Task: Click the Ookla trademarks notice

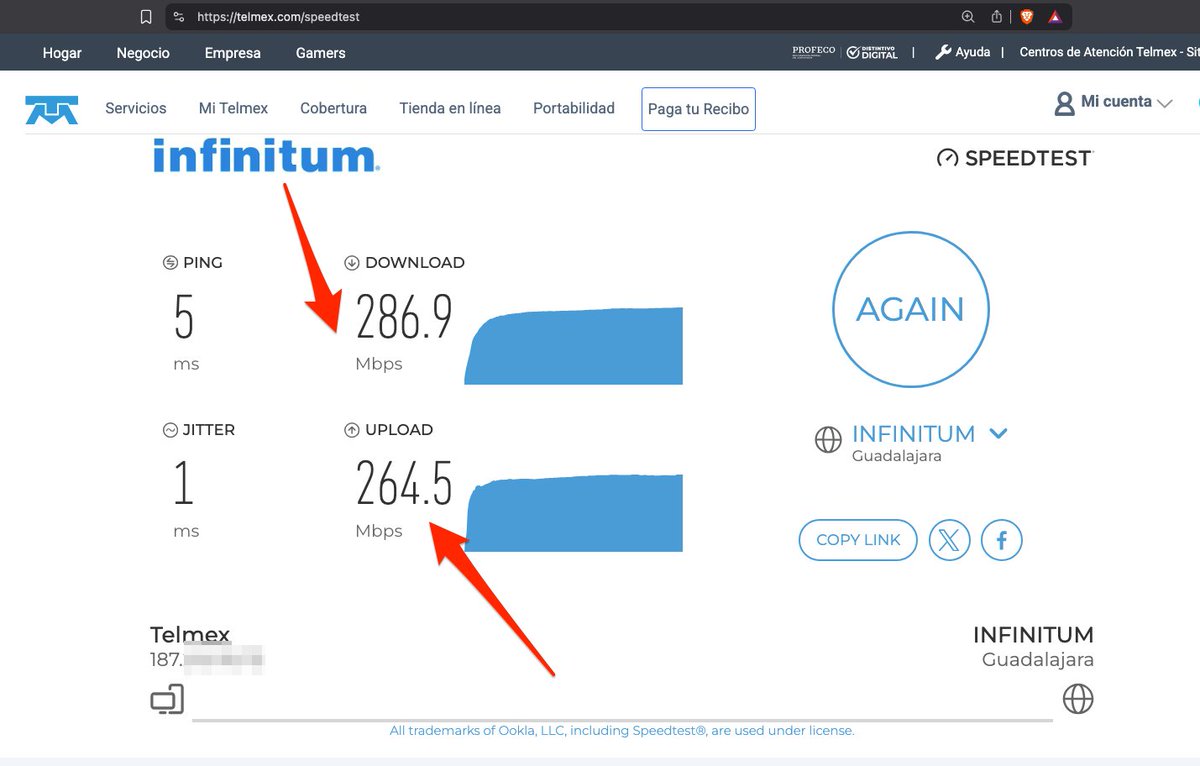Action: point(622,731)
